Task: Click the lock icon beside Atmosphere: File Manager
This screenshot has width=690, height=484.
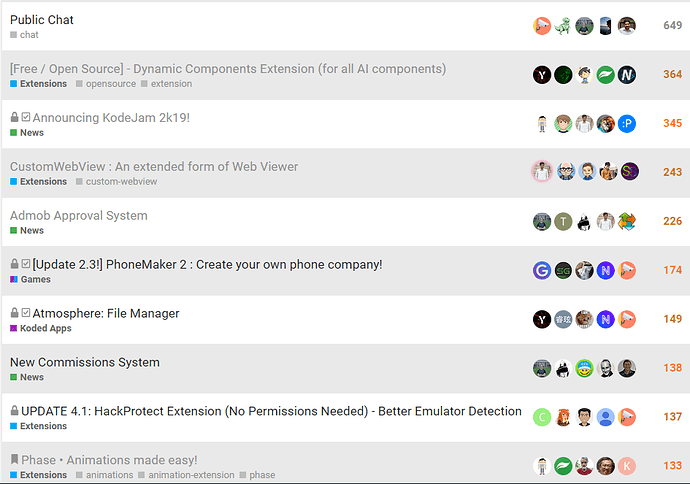Action: 15,312
